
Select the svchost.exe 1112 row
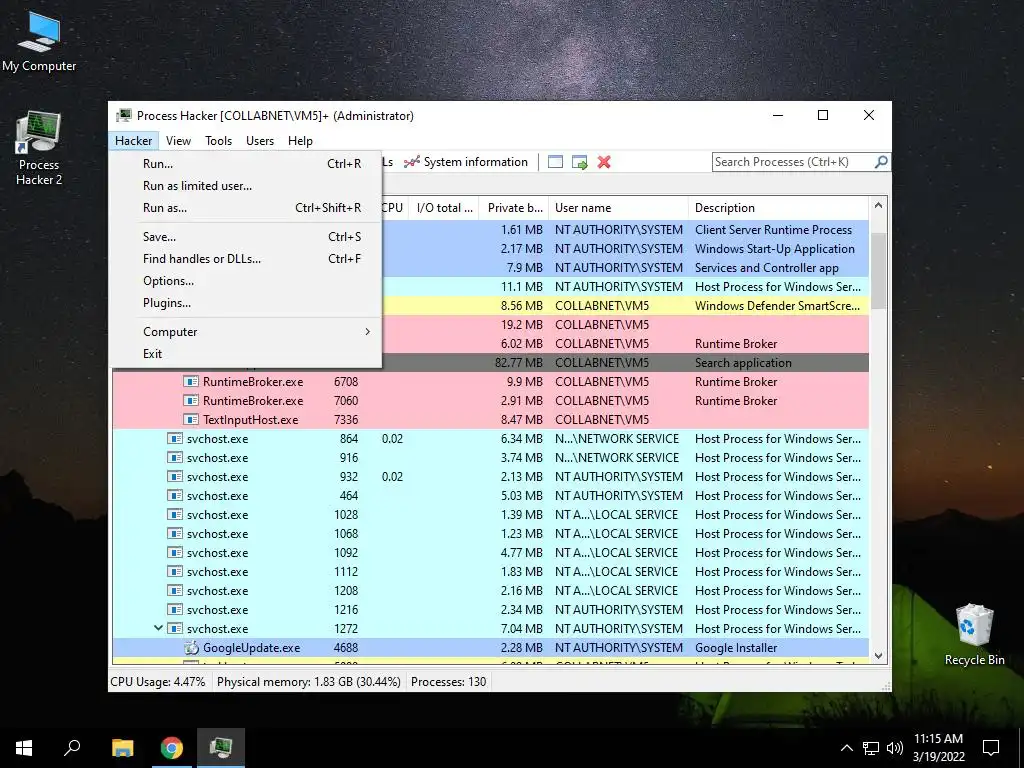[x=490, y=571]
